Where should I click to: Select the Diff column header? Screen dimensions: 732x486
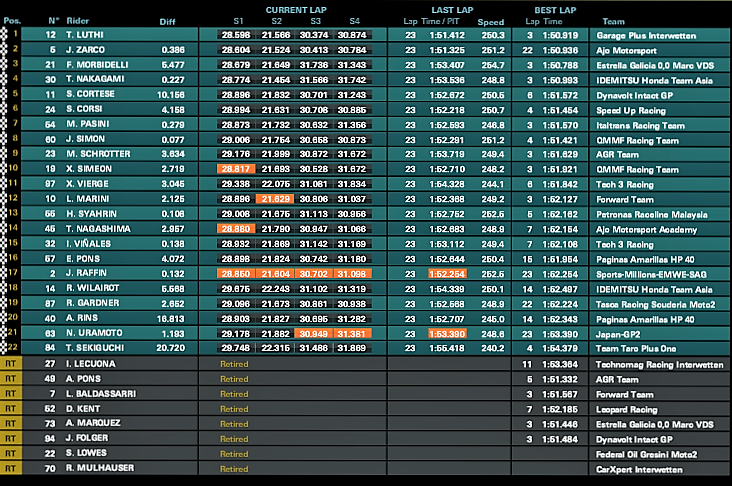click(167, 22)
